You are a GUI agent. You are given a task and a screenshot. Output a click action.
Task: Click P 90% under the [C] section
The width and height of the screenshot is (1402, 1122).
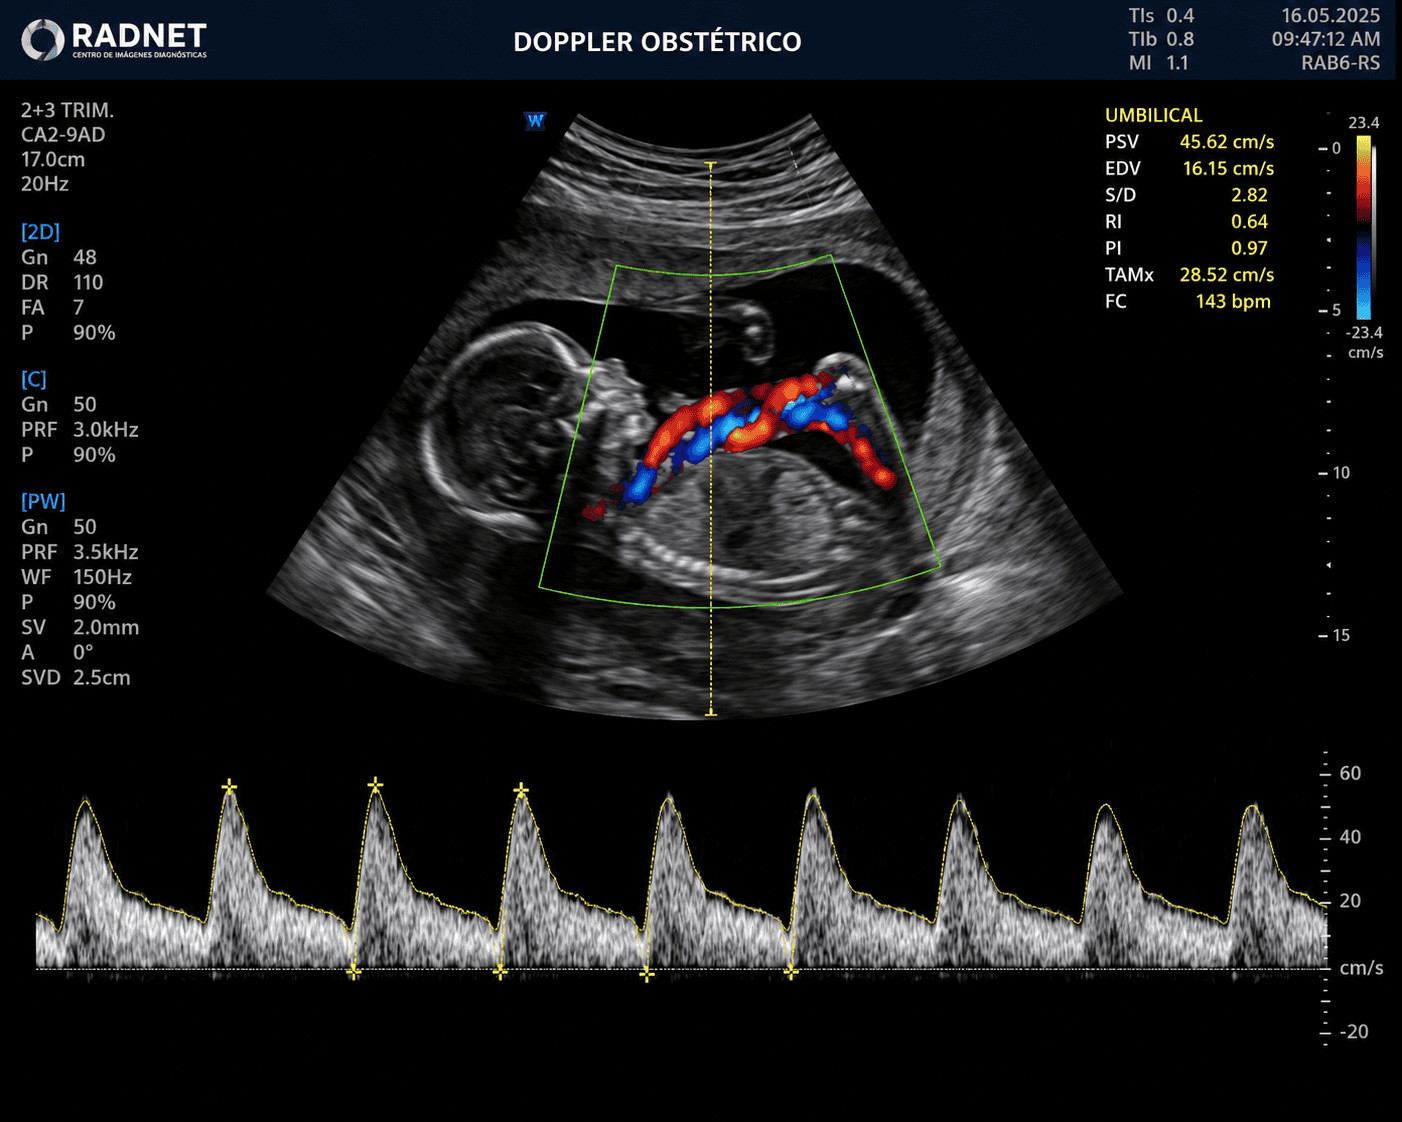(68, 454)
